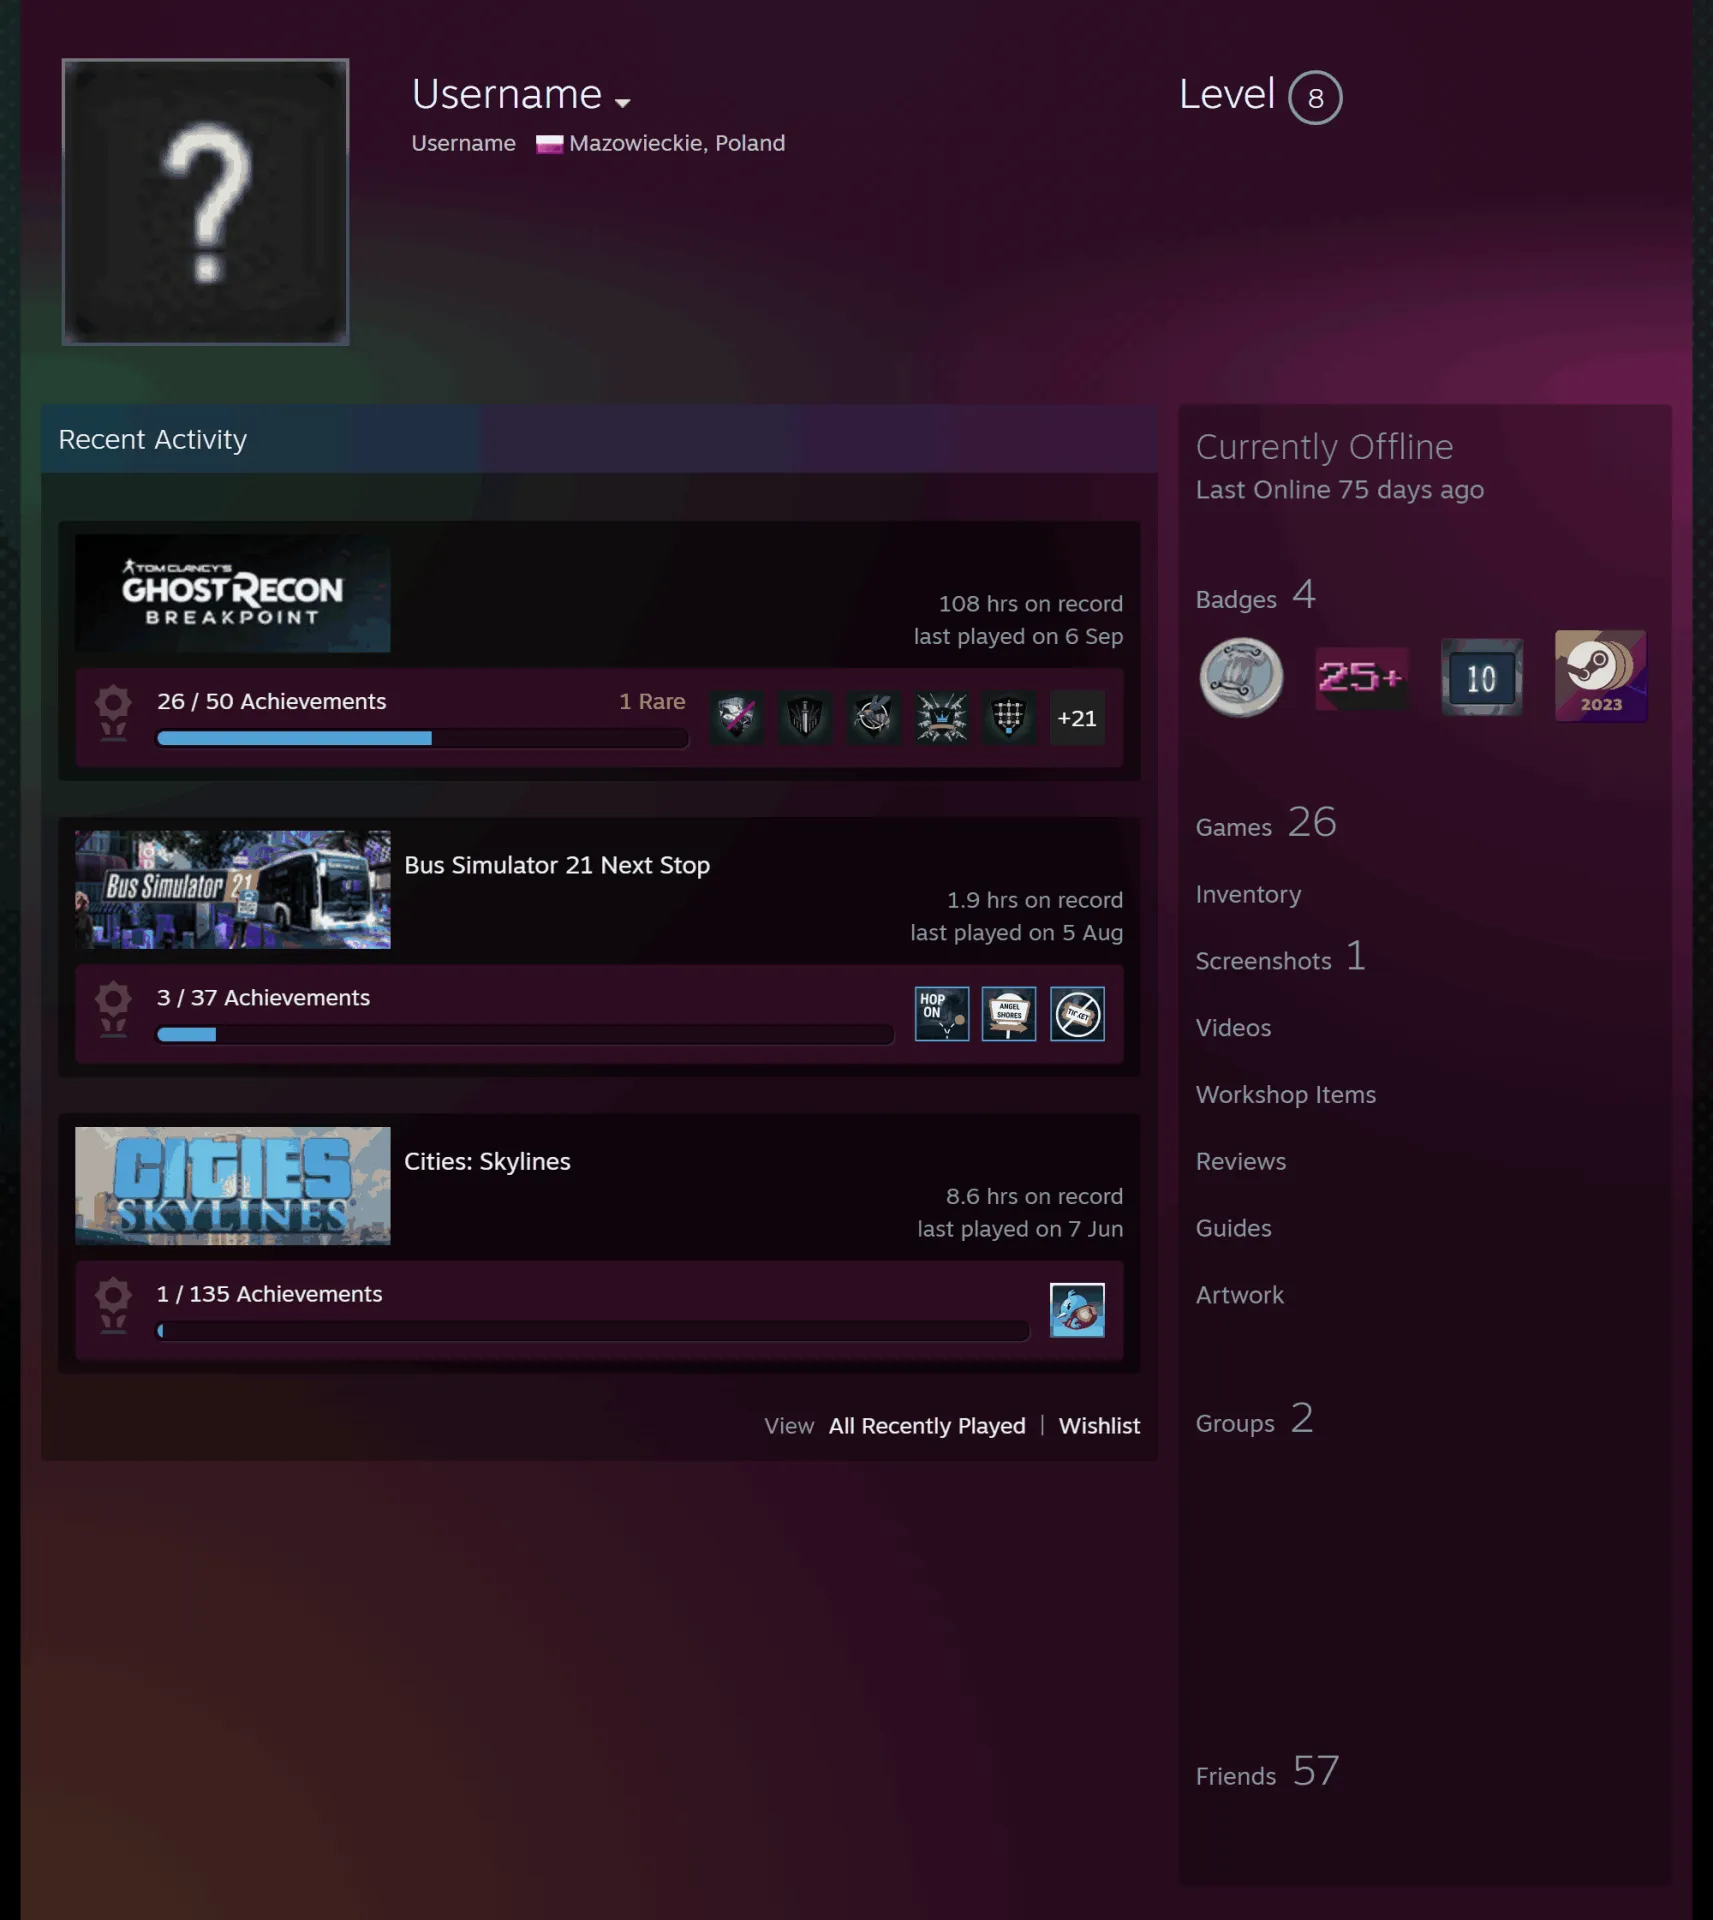Open 1 / 135 Achievements for Cities: Skylines
The image size is (1713, 1920).
pyautogui.click(x=269, y=1294)
